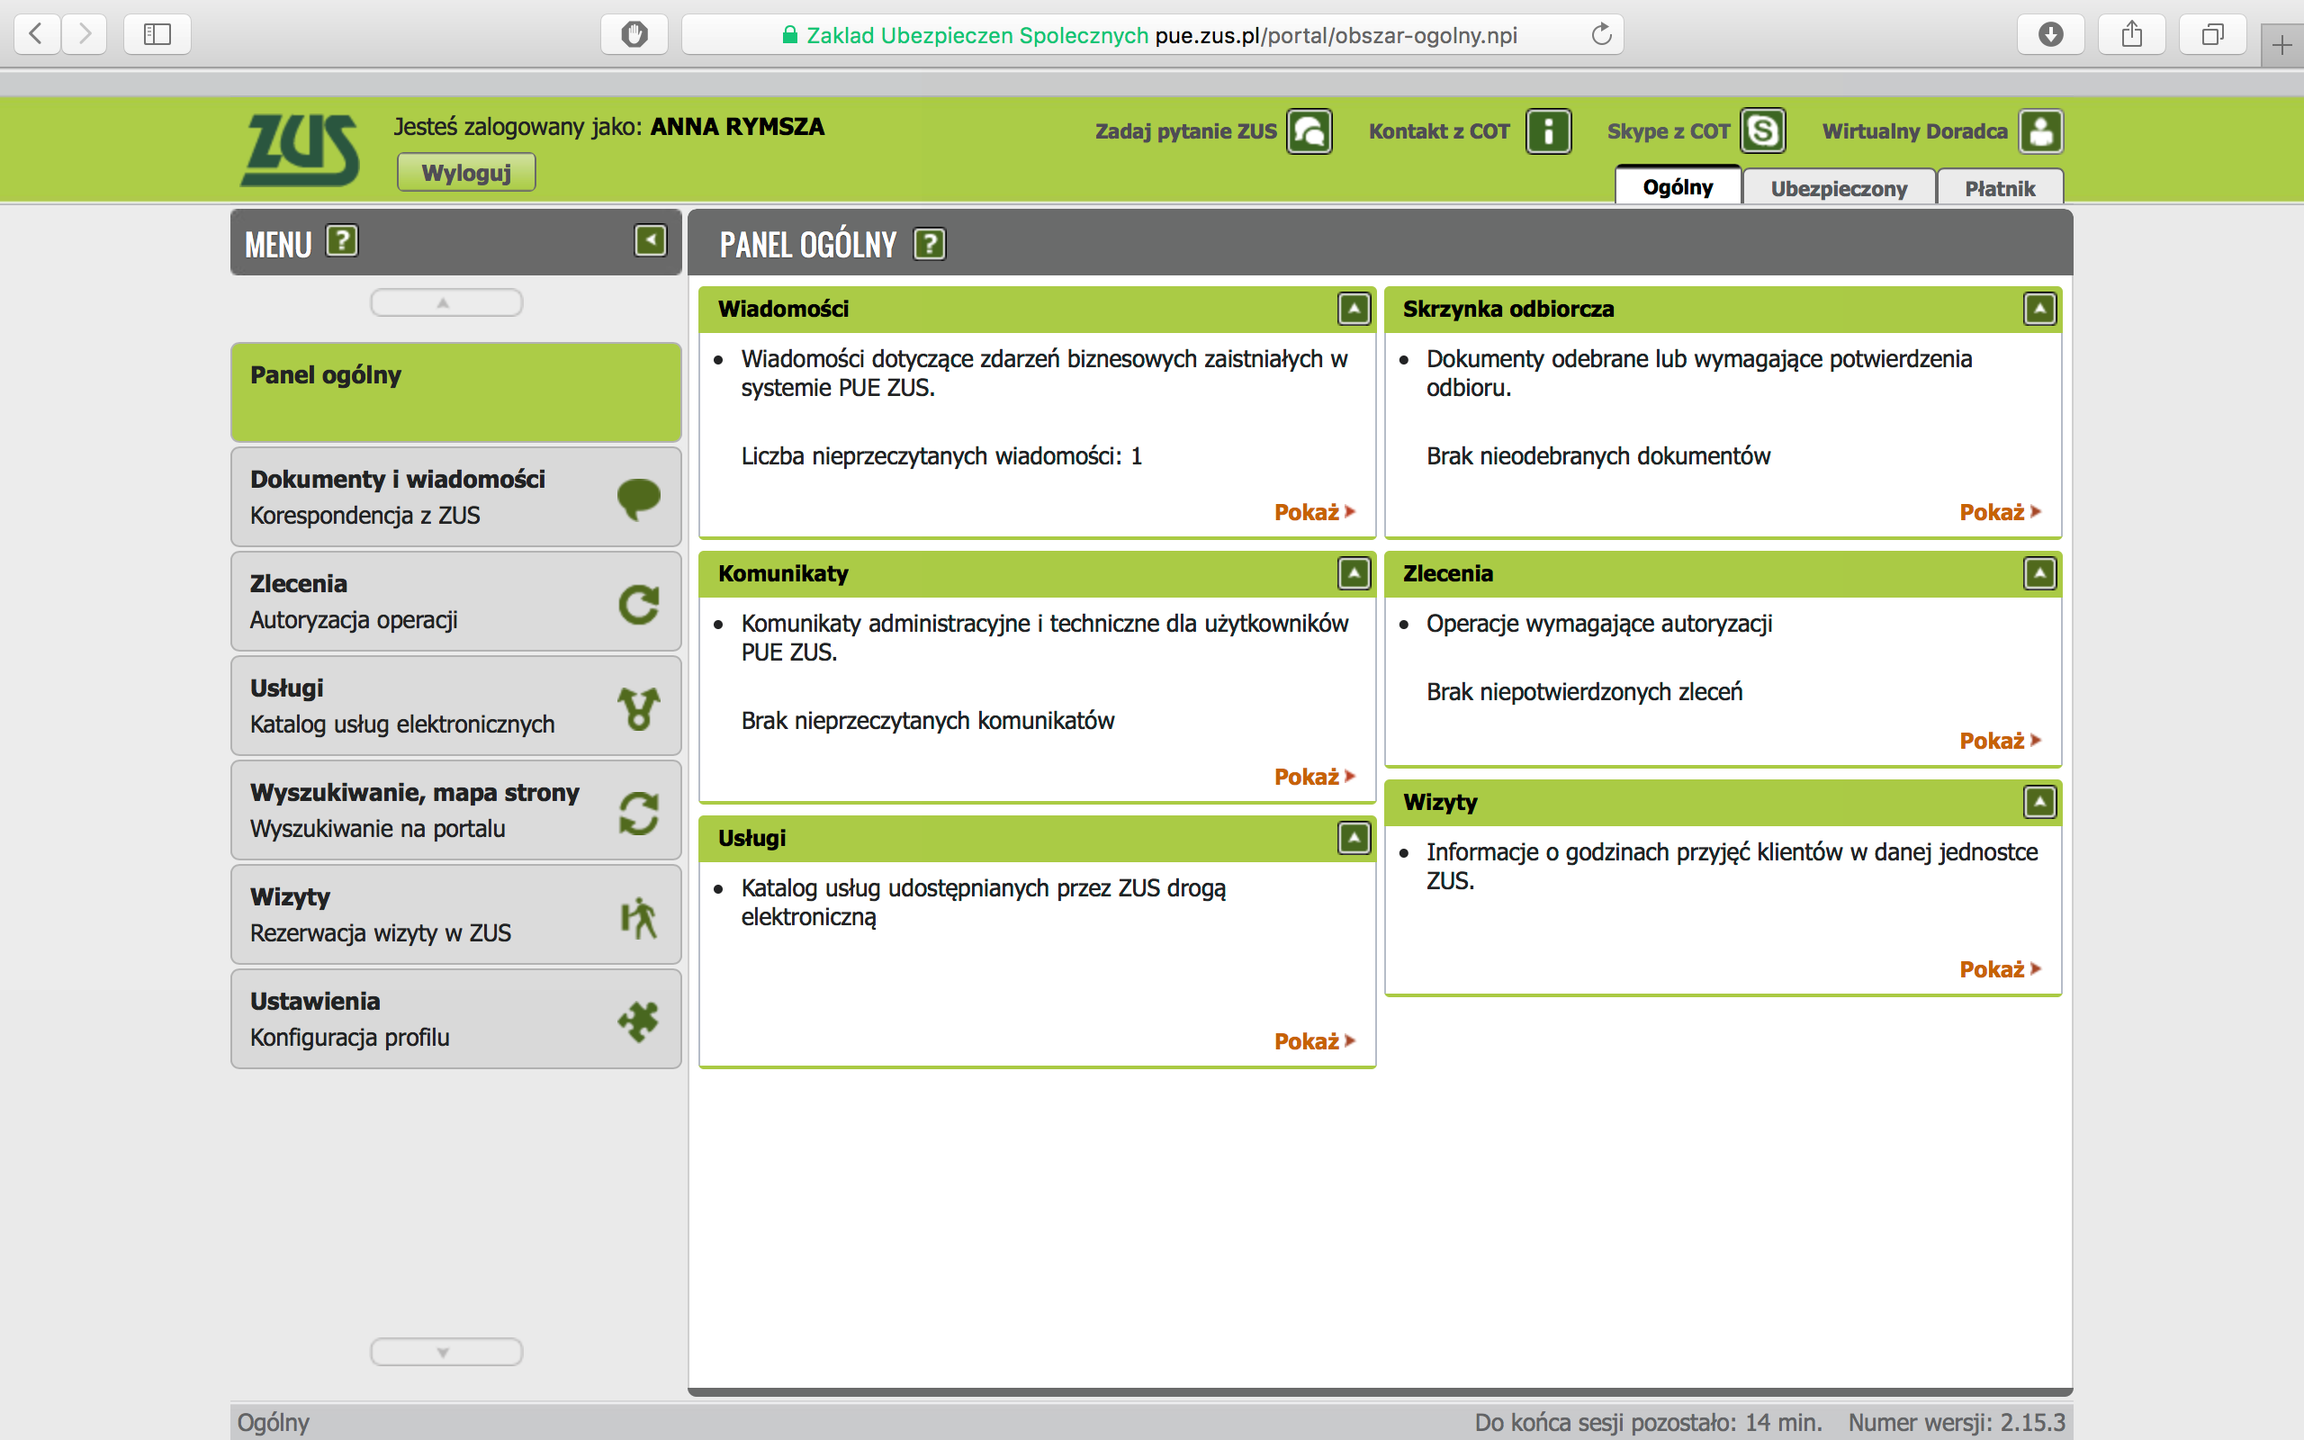Switch to the Płatnik tab
This screenshot has height=1440, width=2304.
[2000, 188]
